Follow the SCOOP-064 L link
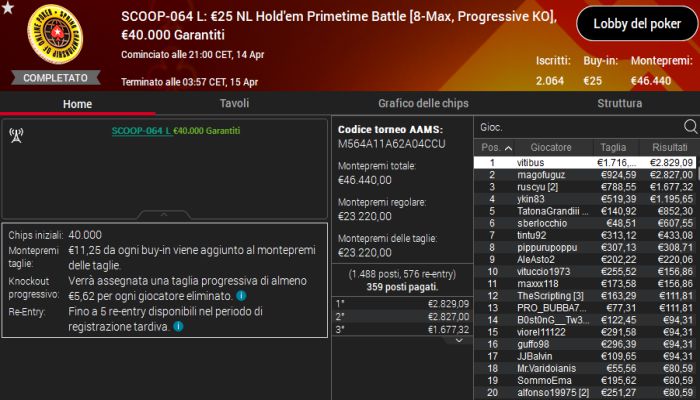The image size is (700, 400). tap(141, 131)
